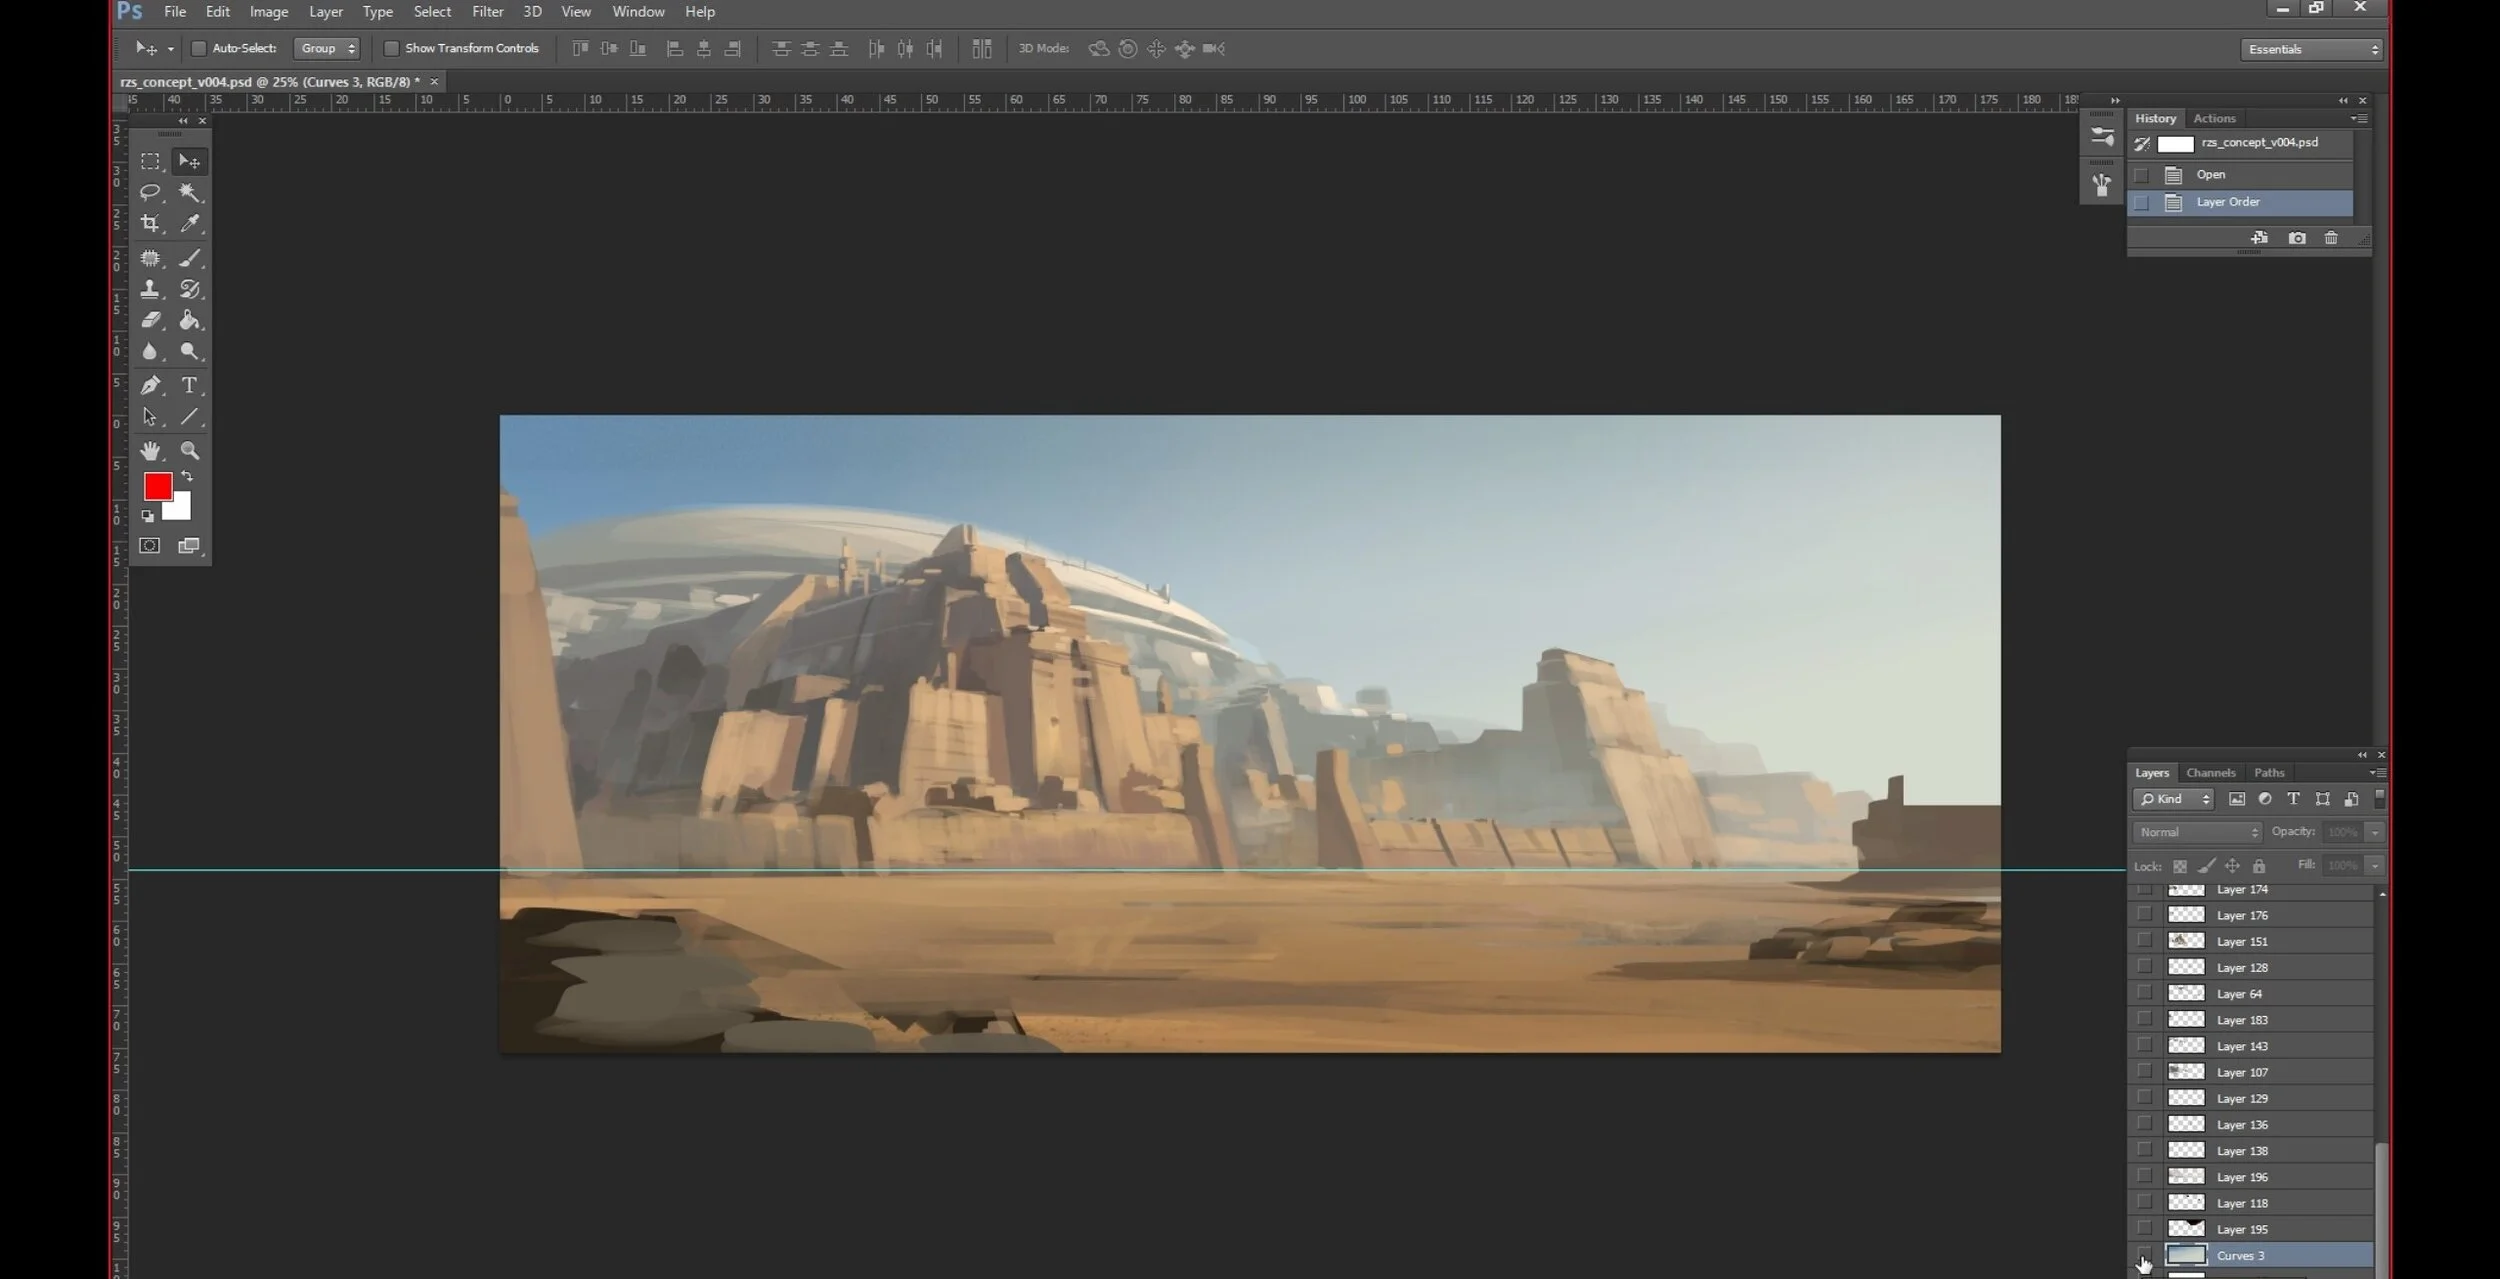Show Layer 151 visibility toggle

[x=2144, y=941]
